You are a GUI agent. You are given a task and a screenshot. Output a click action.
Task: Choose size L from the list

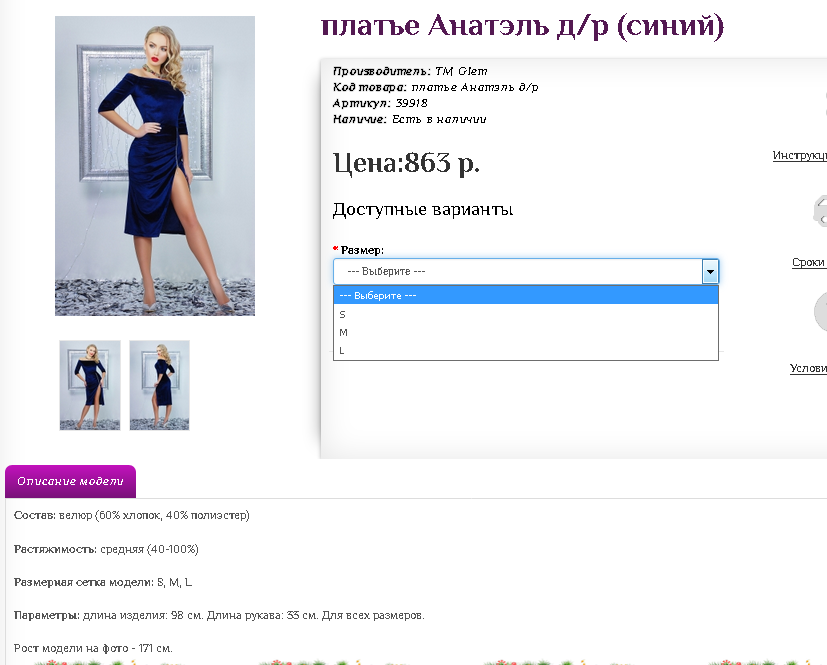526,350
